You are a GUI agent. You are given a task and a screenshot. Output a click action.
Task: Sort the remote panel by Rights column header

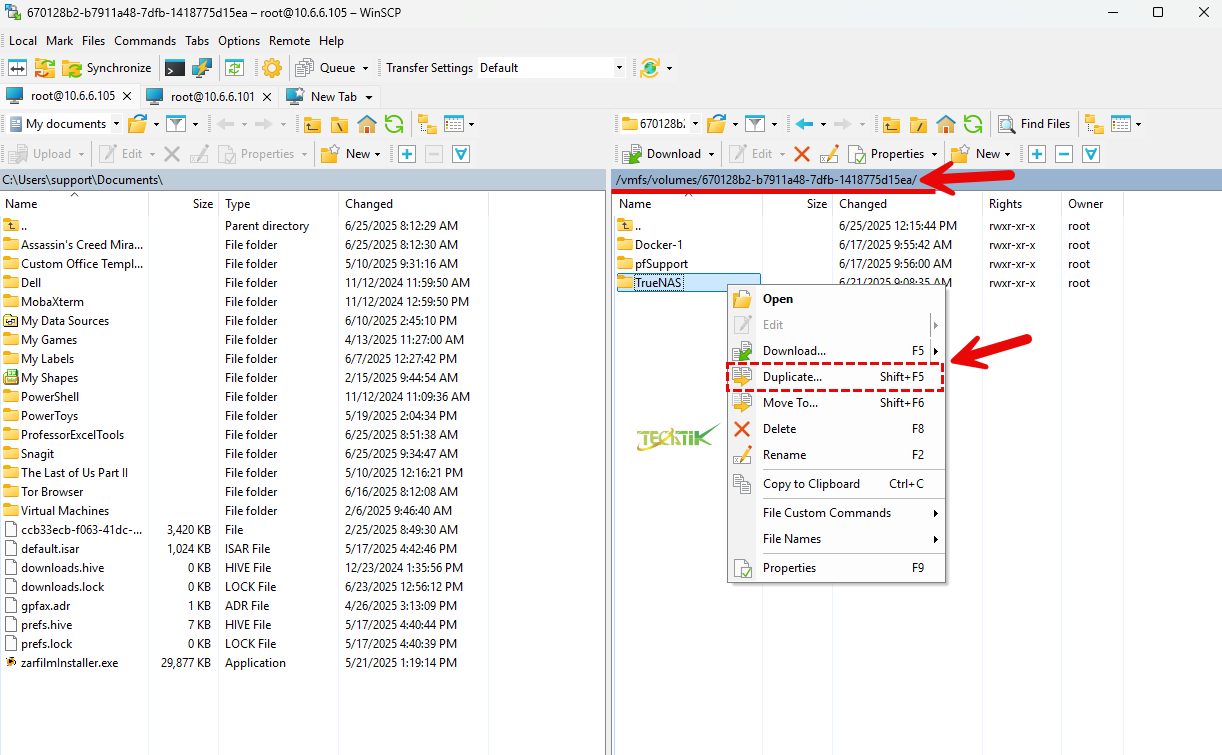1021,204
